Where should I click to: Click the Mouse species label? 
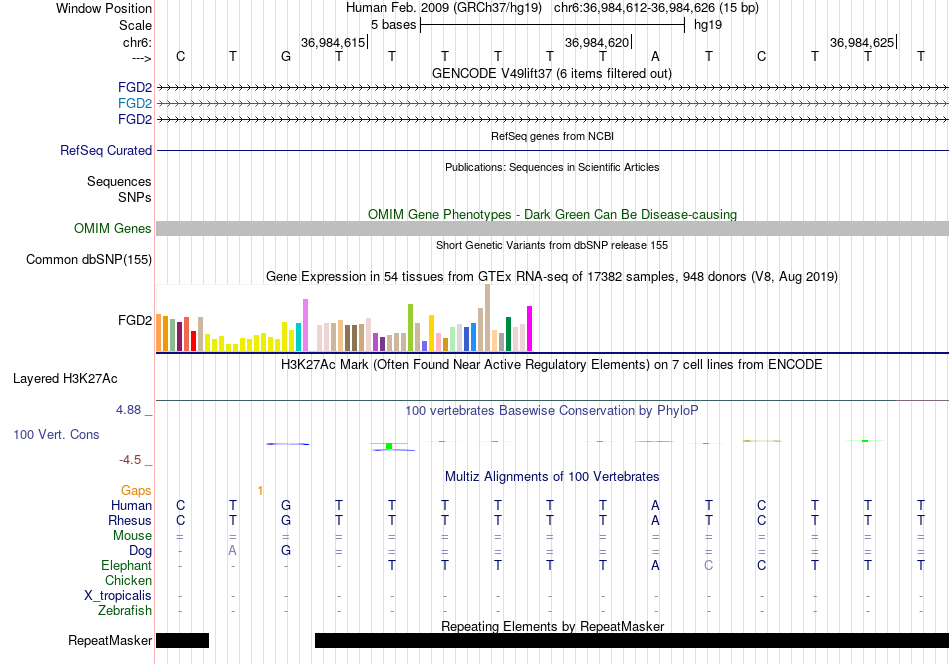(x=132, y=536)
